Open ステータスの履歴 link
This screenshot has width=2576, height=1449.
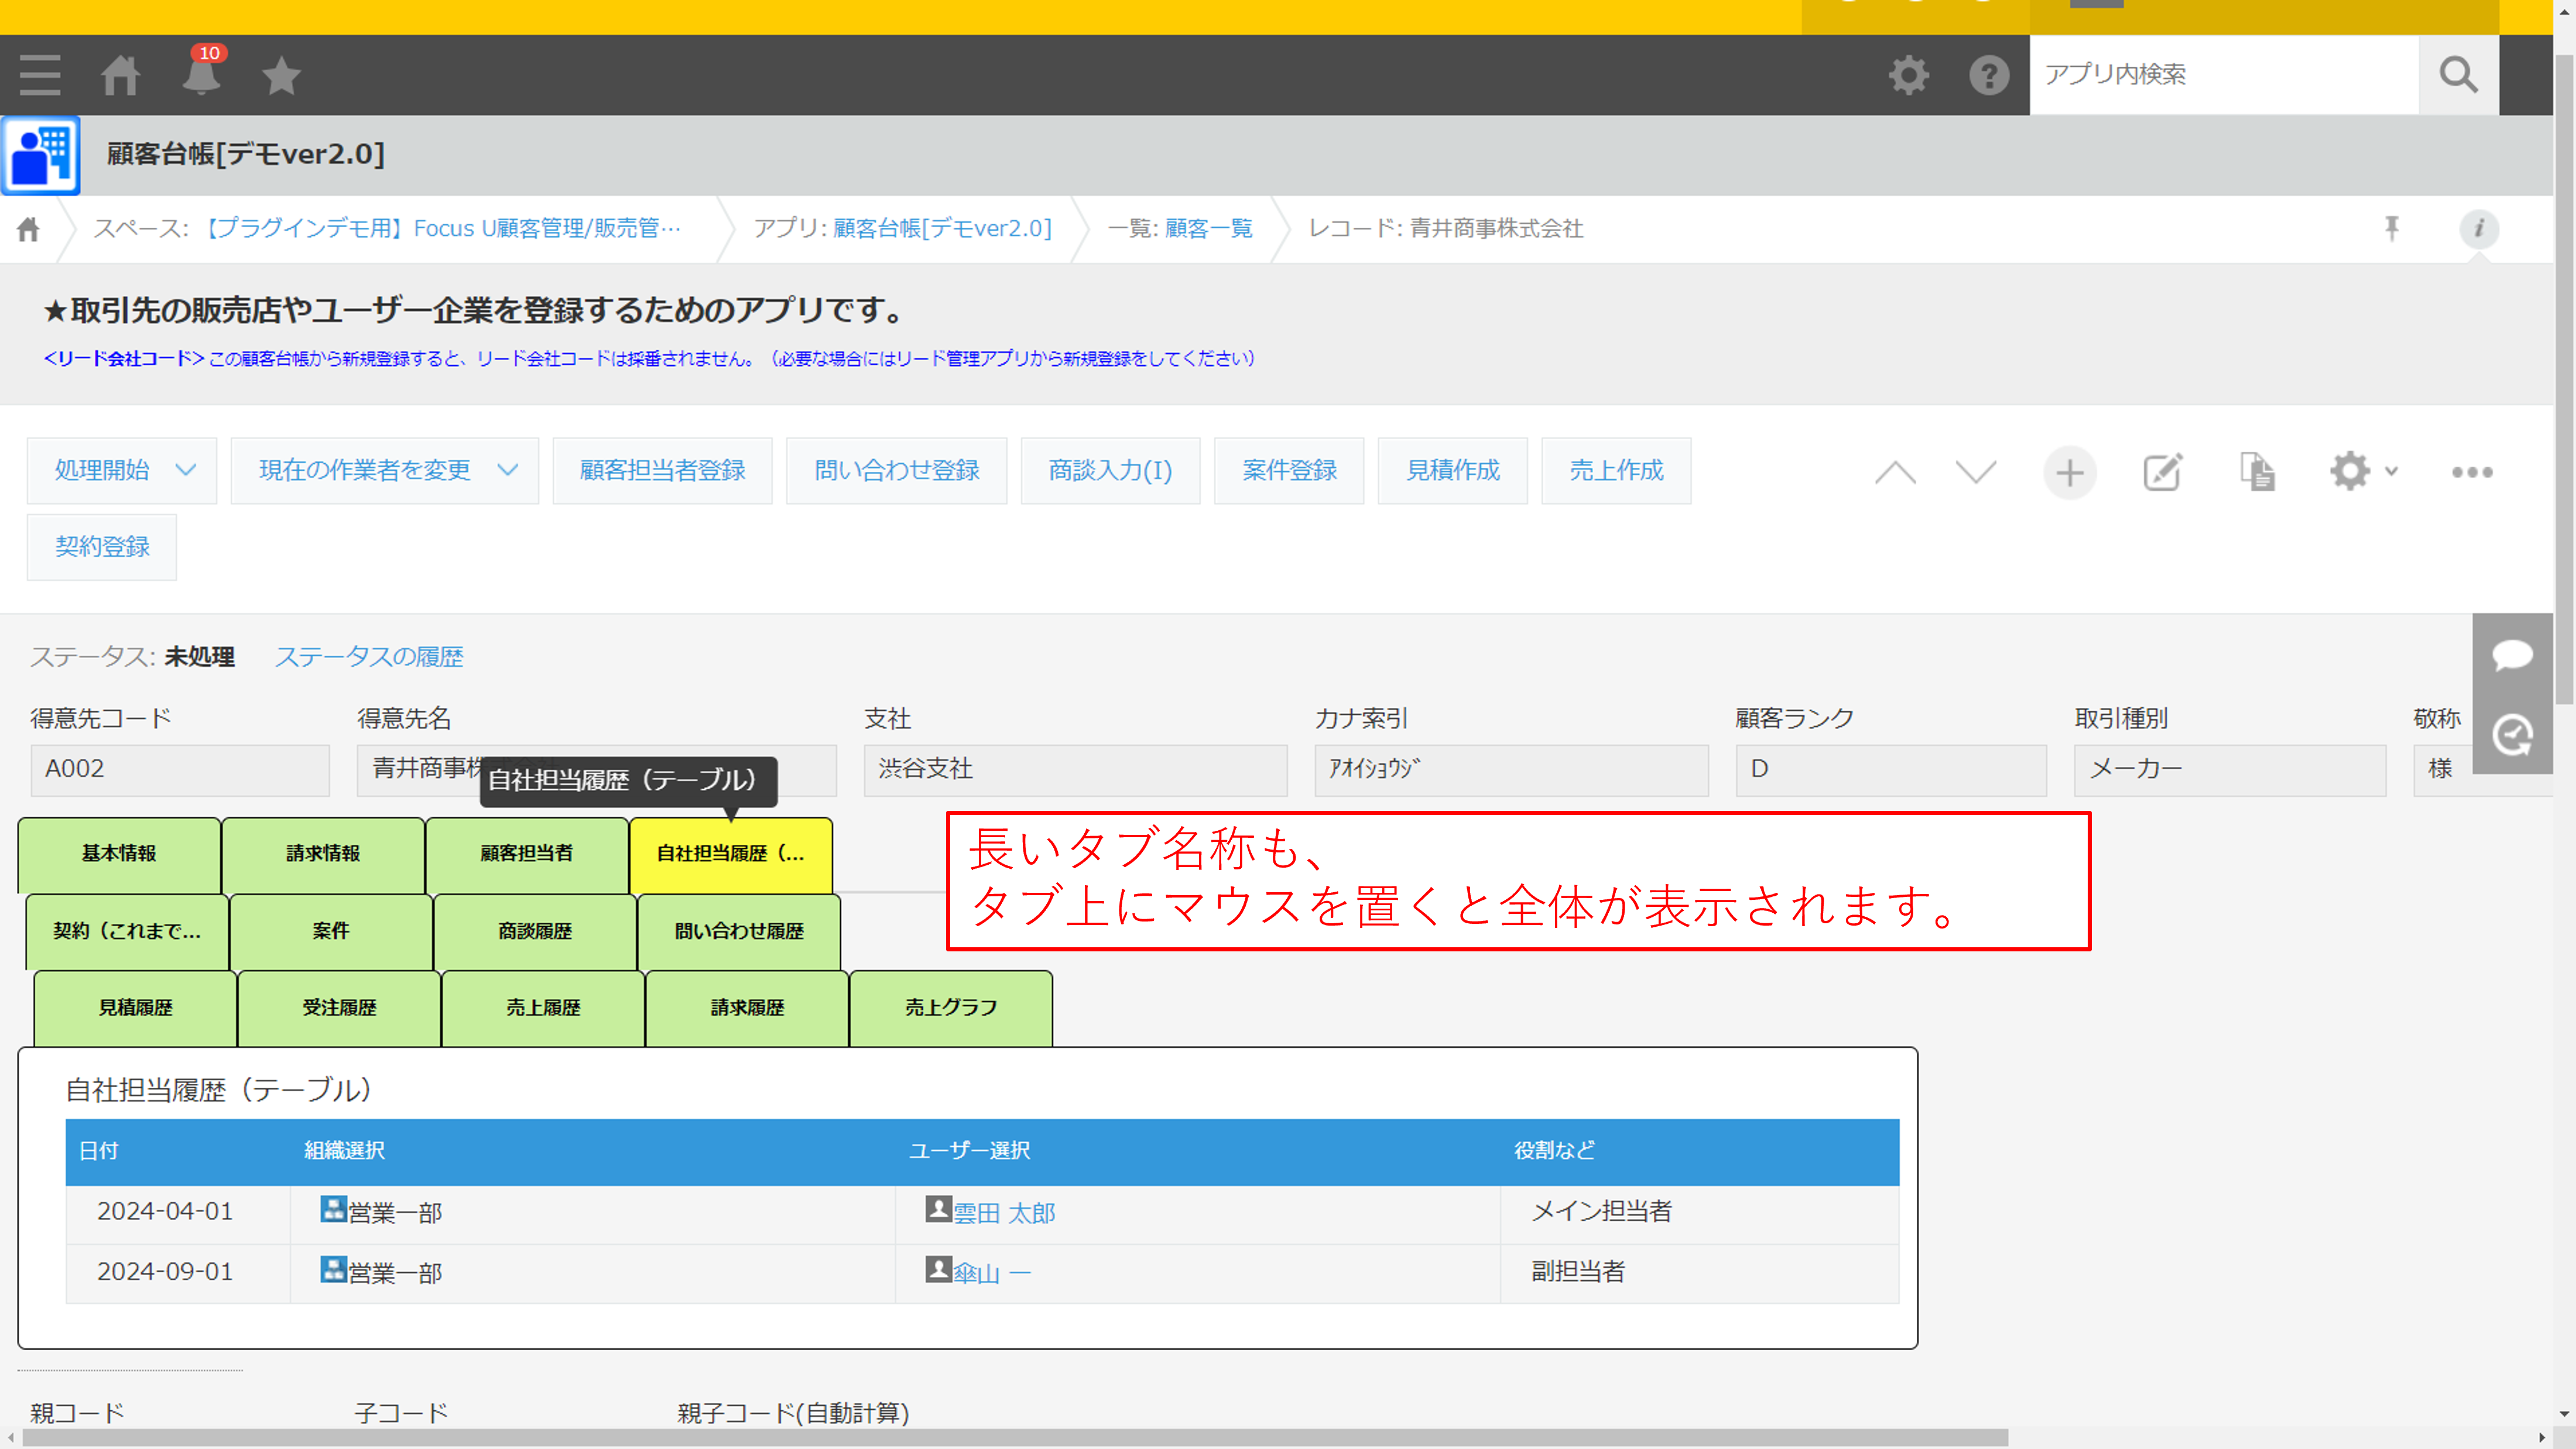click(369, 656)
